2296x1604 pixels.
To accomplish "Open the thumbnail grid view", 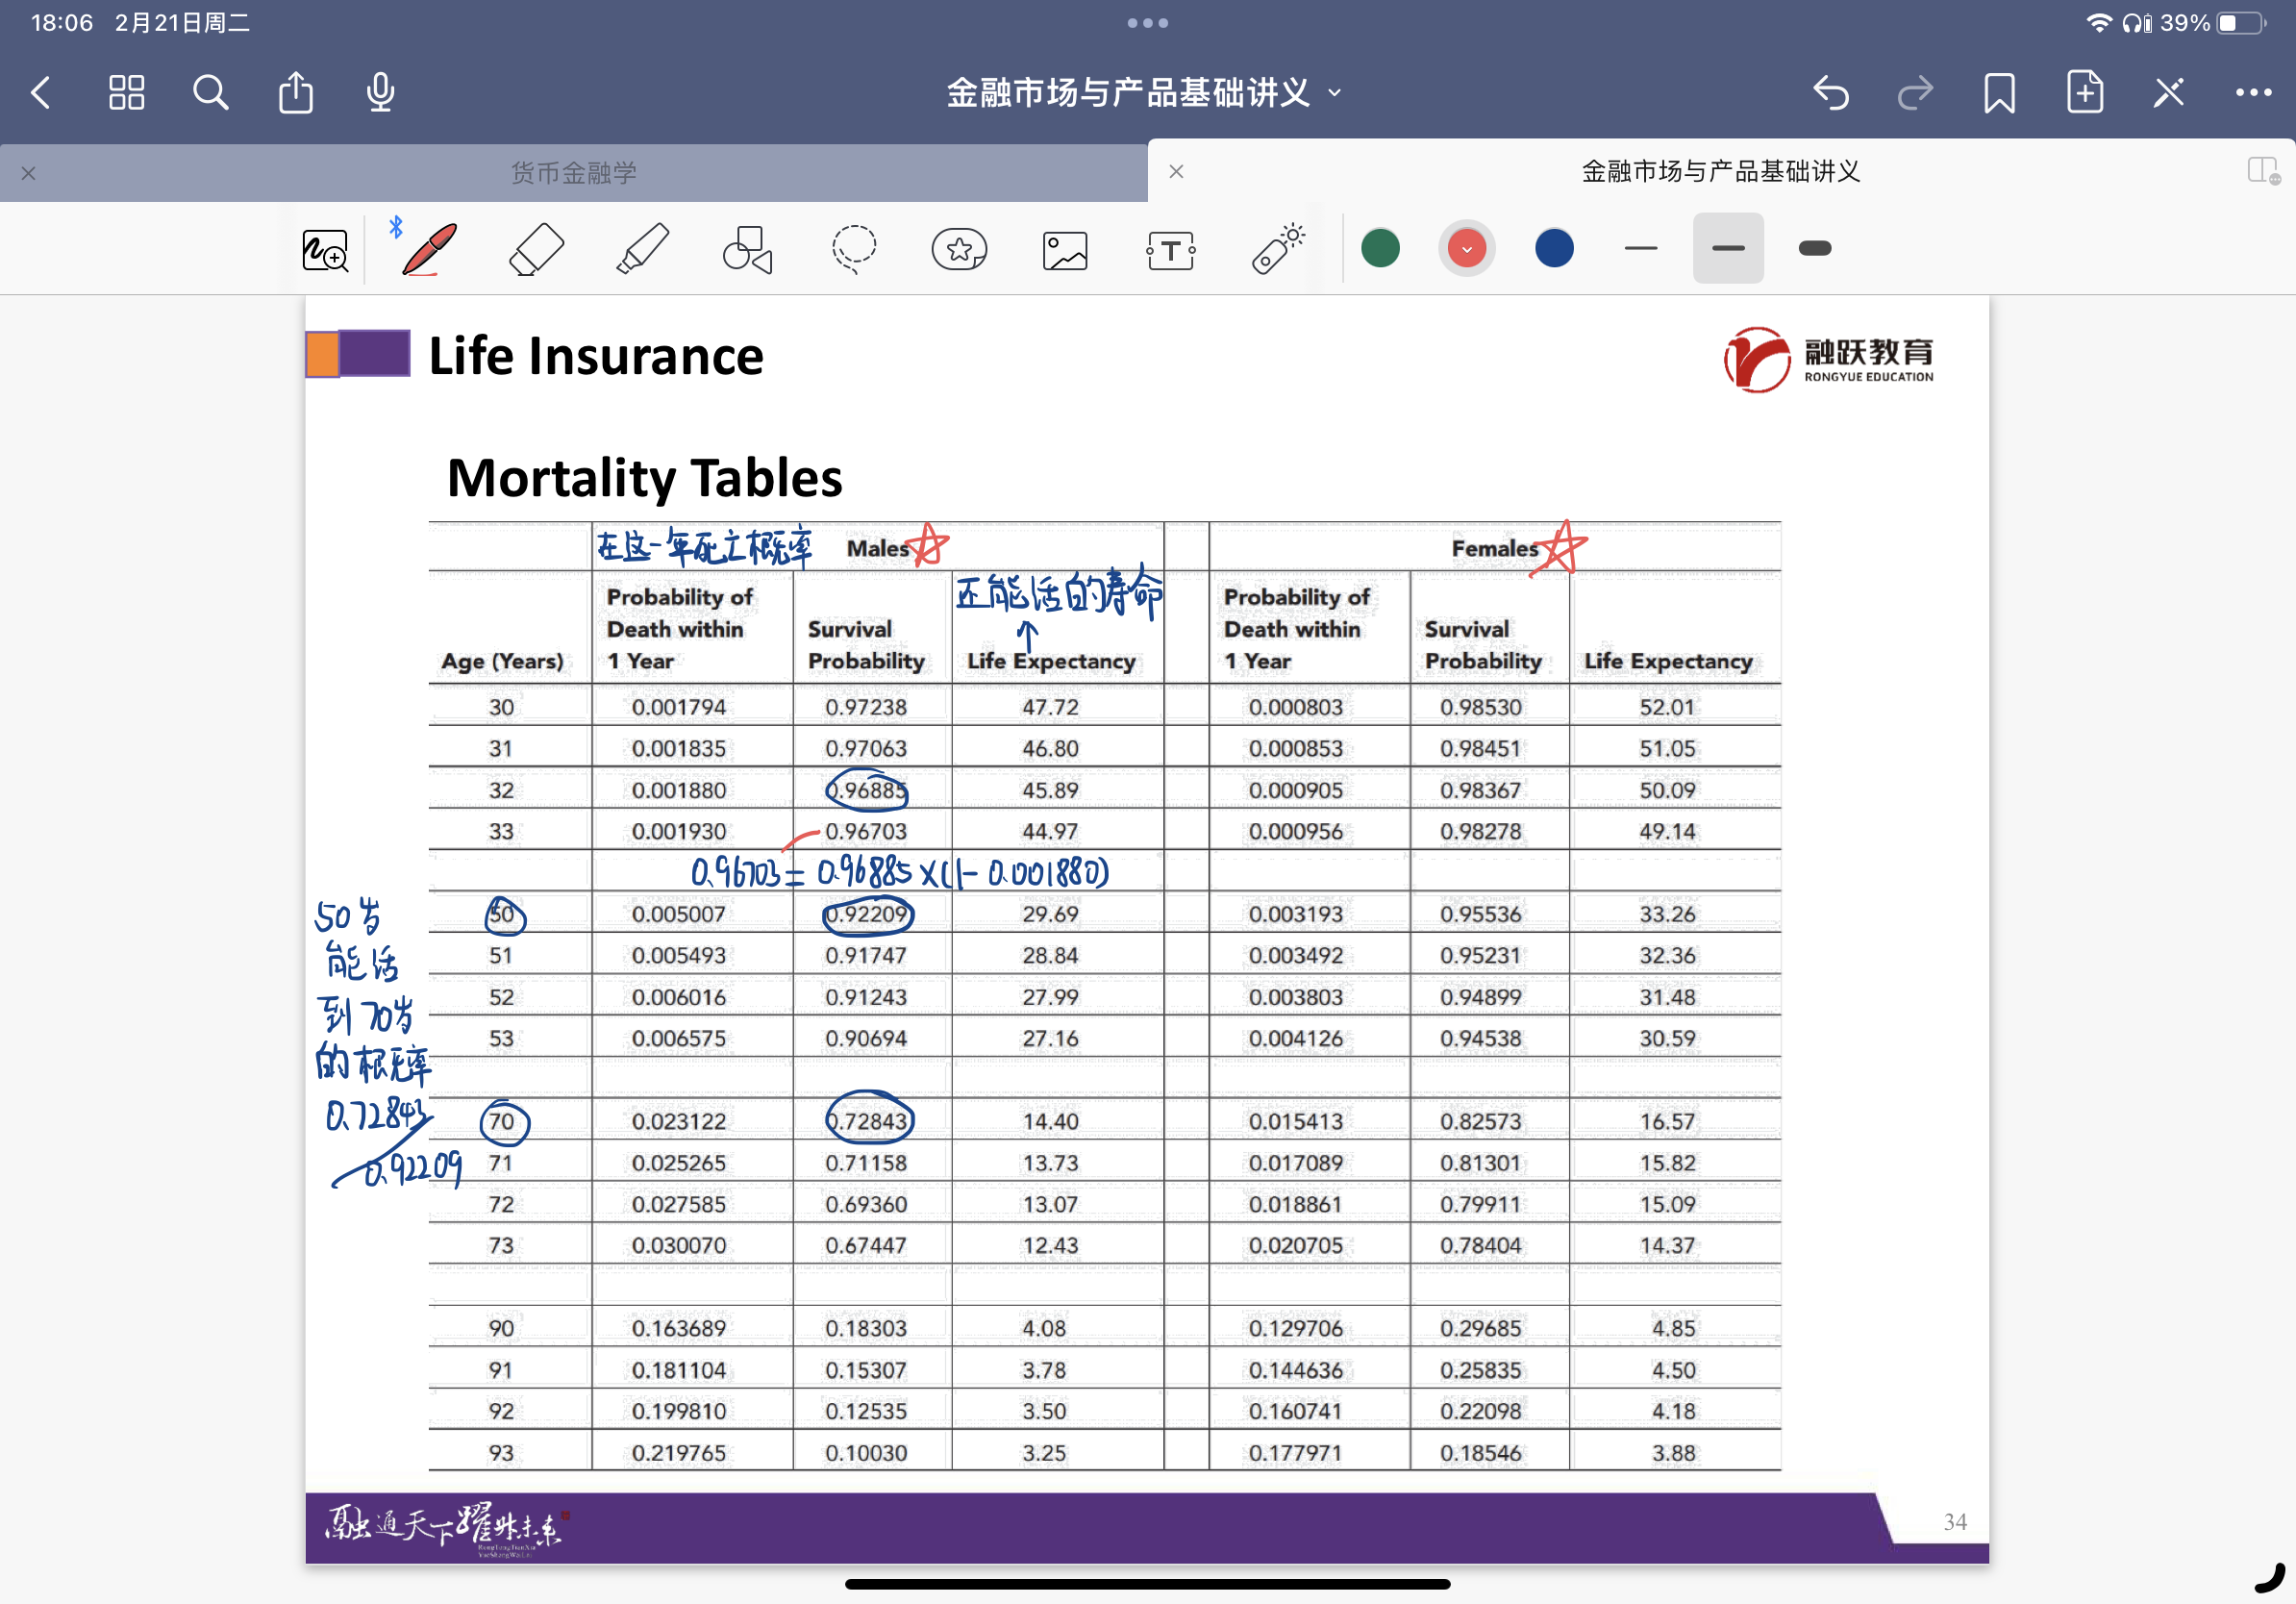I will pos(126,93).
